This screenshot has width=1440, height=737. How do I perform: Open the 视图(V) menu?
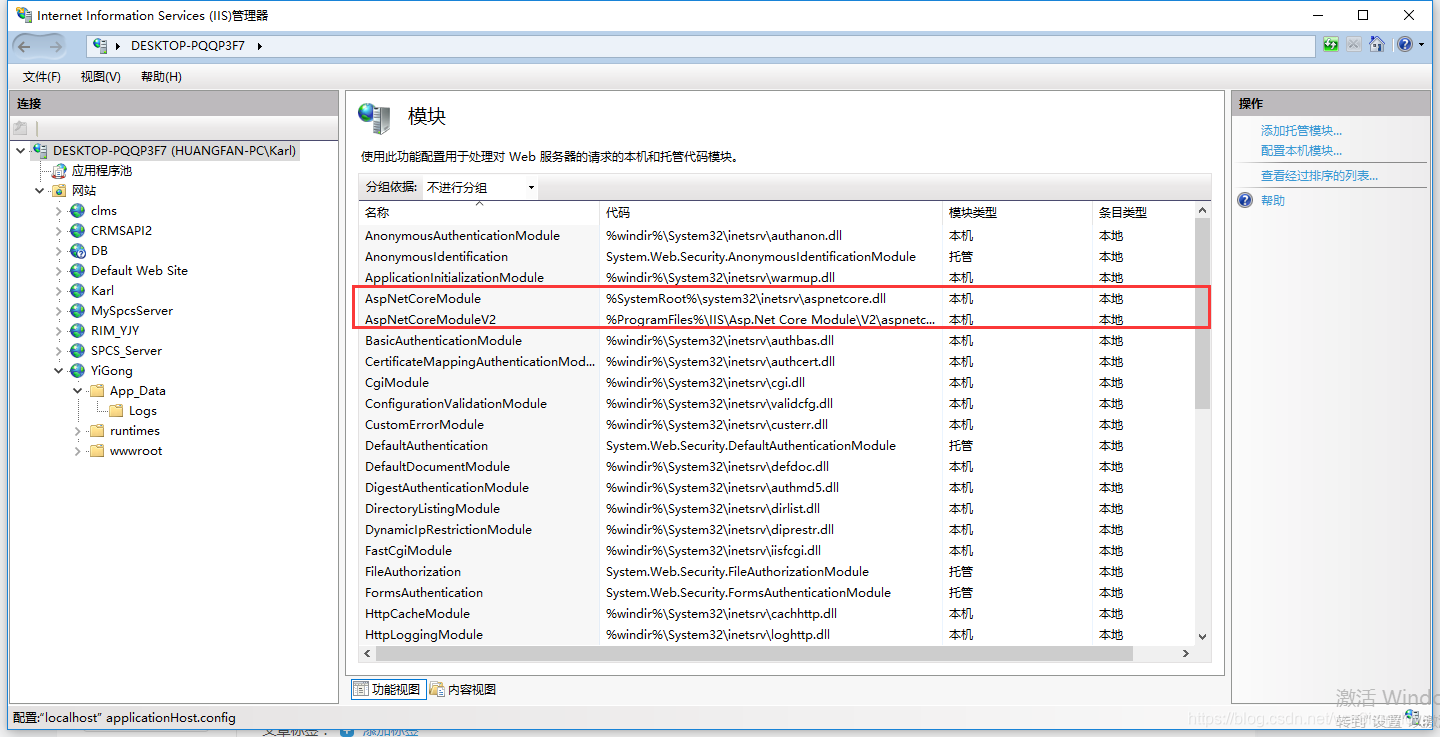click(101, 77)
